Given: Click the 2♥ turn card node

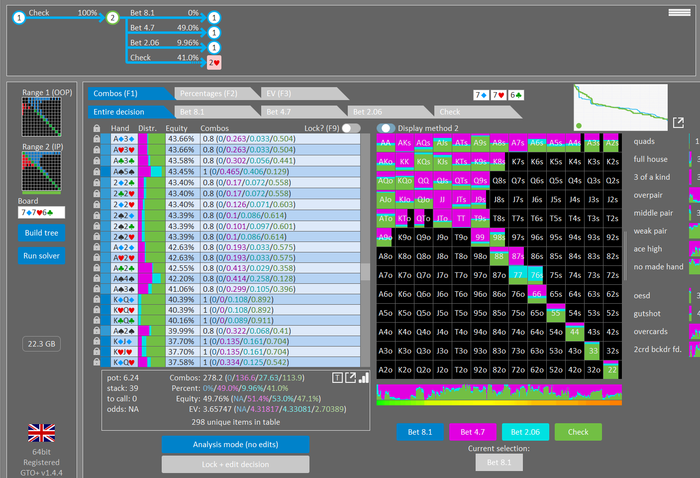Looking at the screenshot, I should 214,62.
